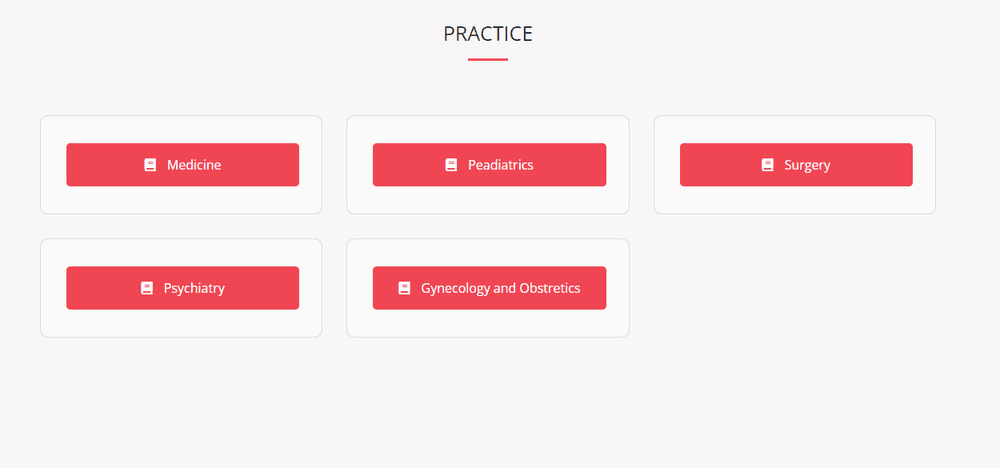Click the blank page area below the Psychiatry card
Viewport: 1000px width, 468px height.
pyautogui.click(x=181, y=400)
